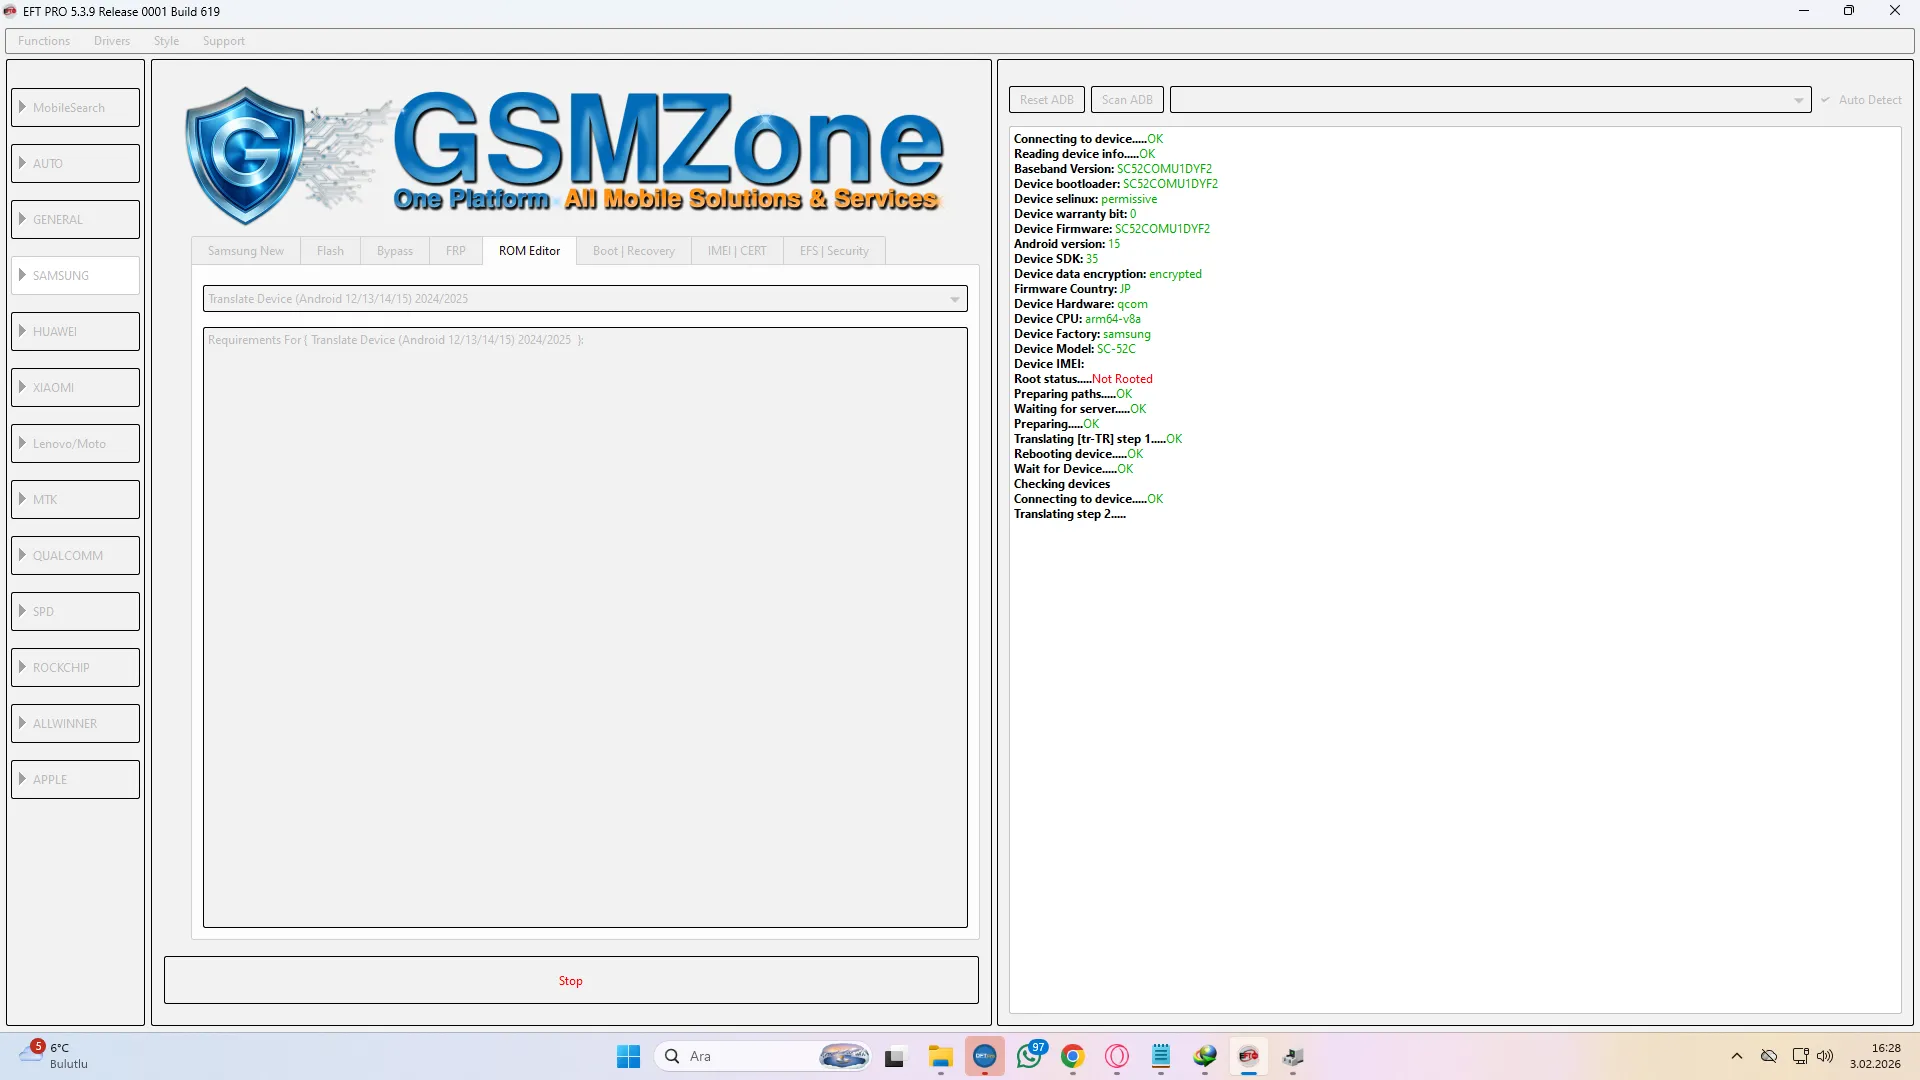The height and width of the screenshot is (1080, 1920).
Task: Open File Explorer taskbar icon
Action: pos(940,1056)
